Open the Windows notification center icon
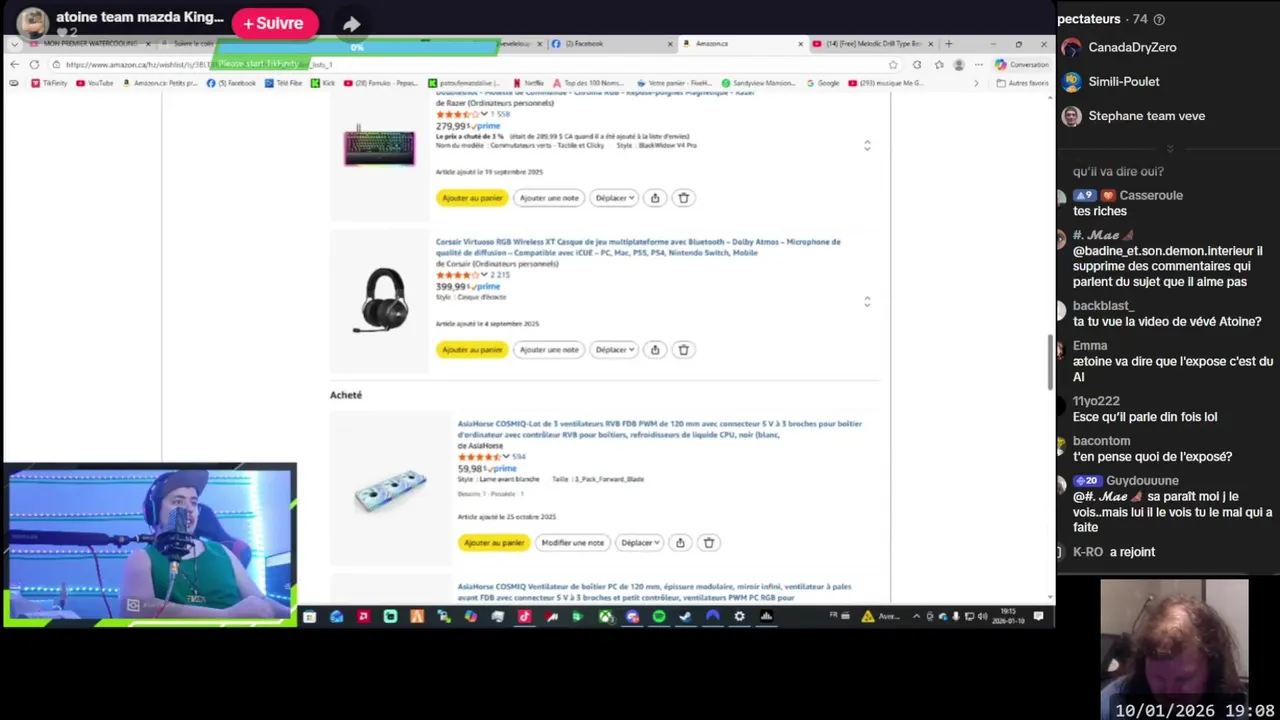The height and width of the screenshot is (720, 1280). click(1039, 617)
